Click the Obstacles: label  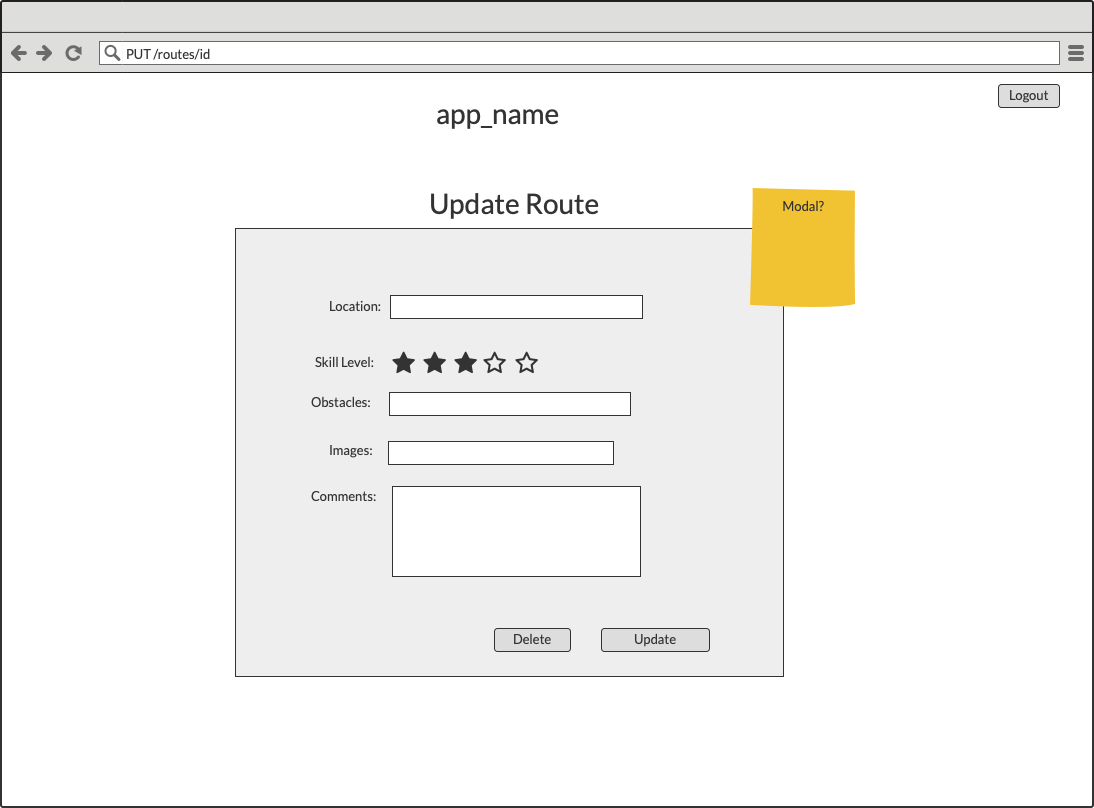340,403
